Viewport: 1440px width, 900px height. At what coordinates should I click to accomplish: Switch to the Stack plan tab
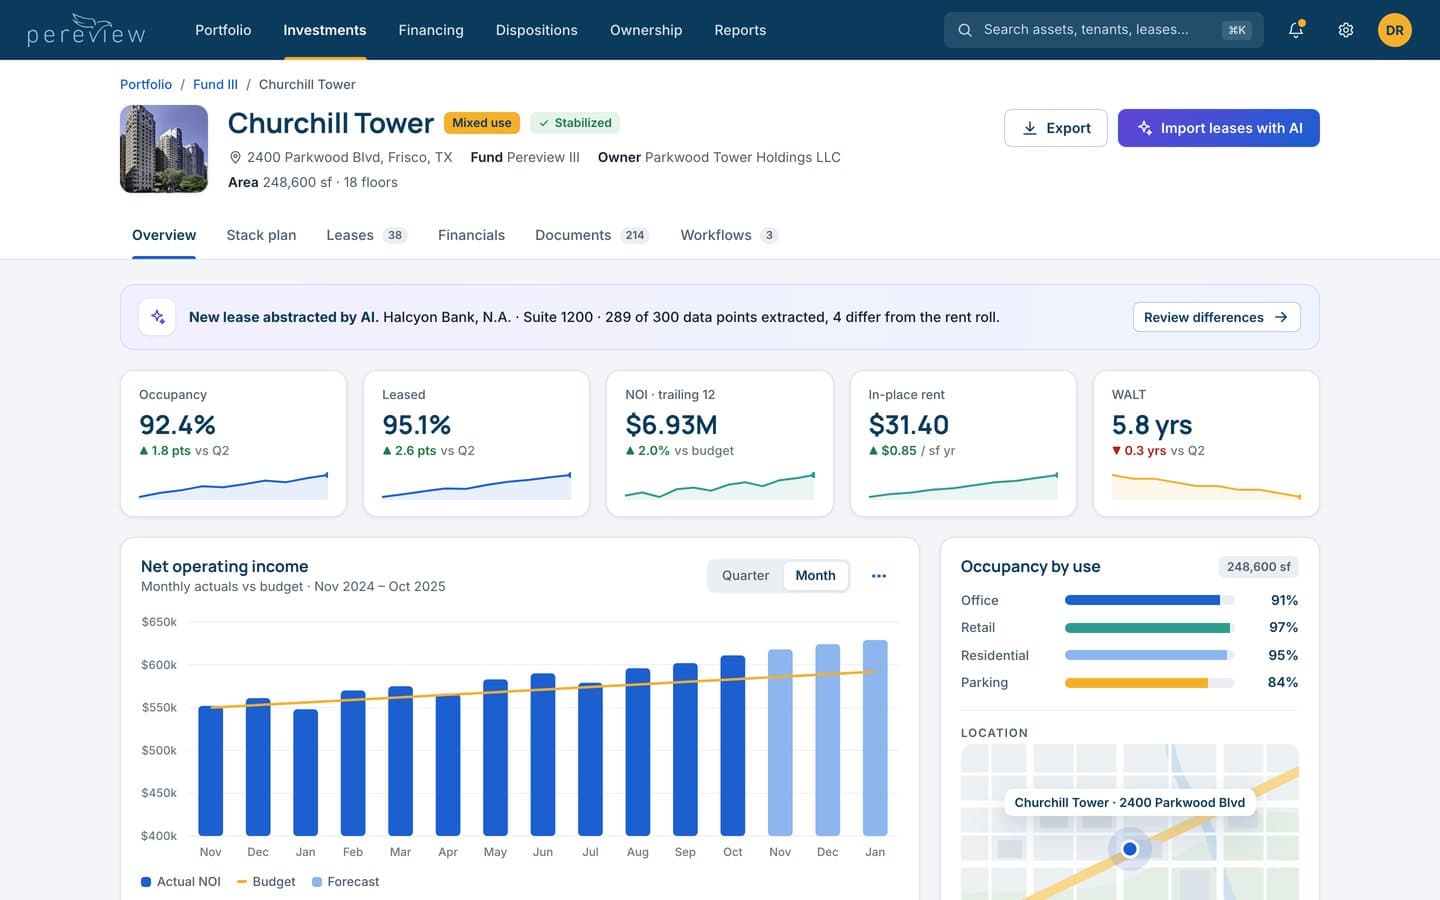[x=261, y=235]
